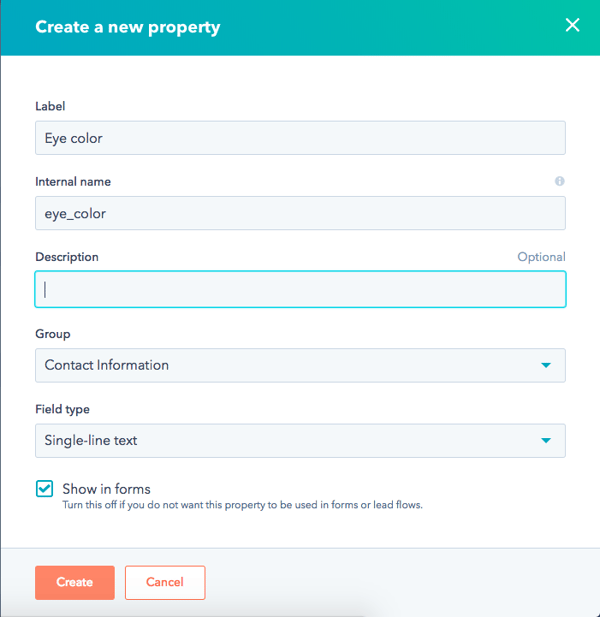The image size is (600, 617).
Task: Click the 'Field type' caption
Action: (x=63, y=409)
